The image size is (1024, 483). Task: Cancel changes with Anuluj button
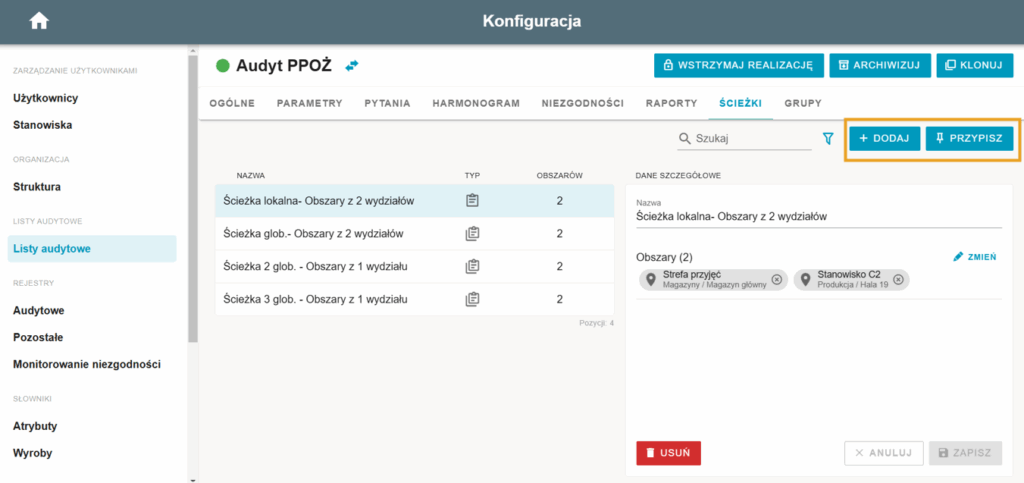884,453
